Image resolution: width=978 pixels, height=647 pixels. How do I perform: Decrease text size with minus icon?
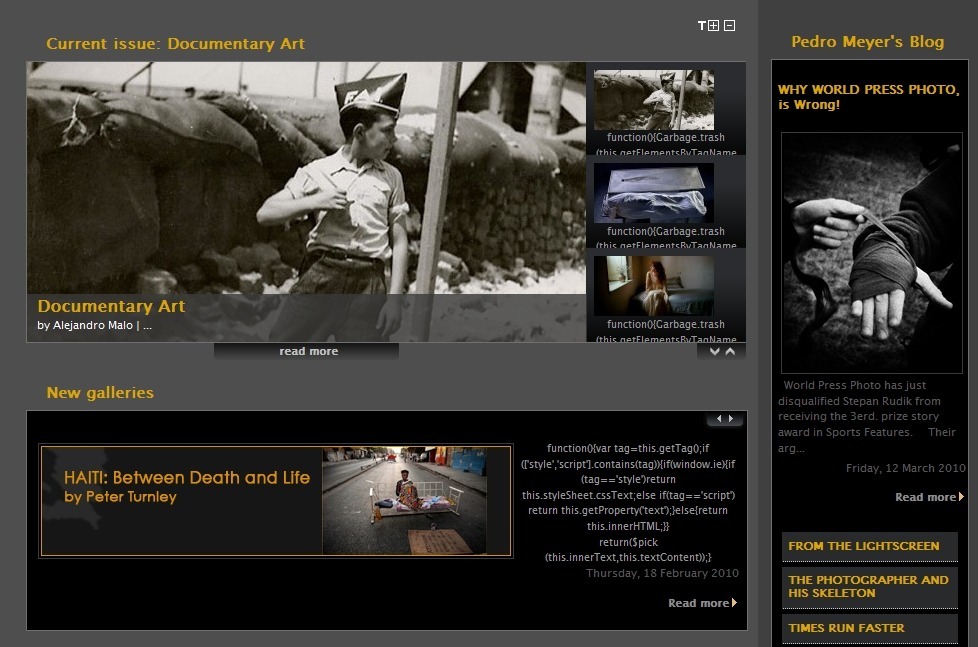click(729, 26)
